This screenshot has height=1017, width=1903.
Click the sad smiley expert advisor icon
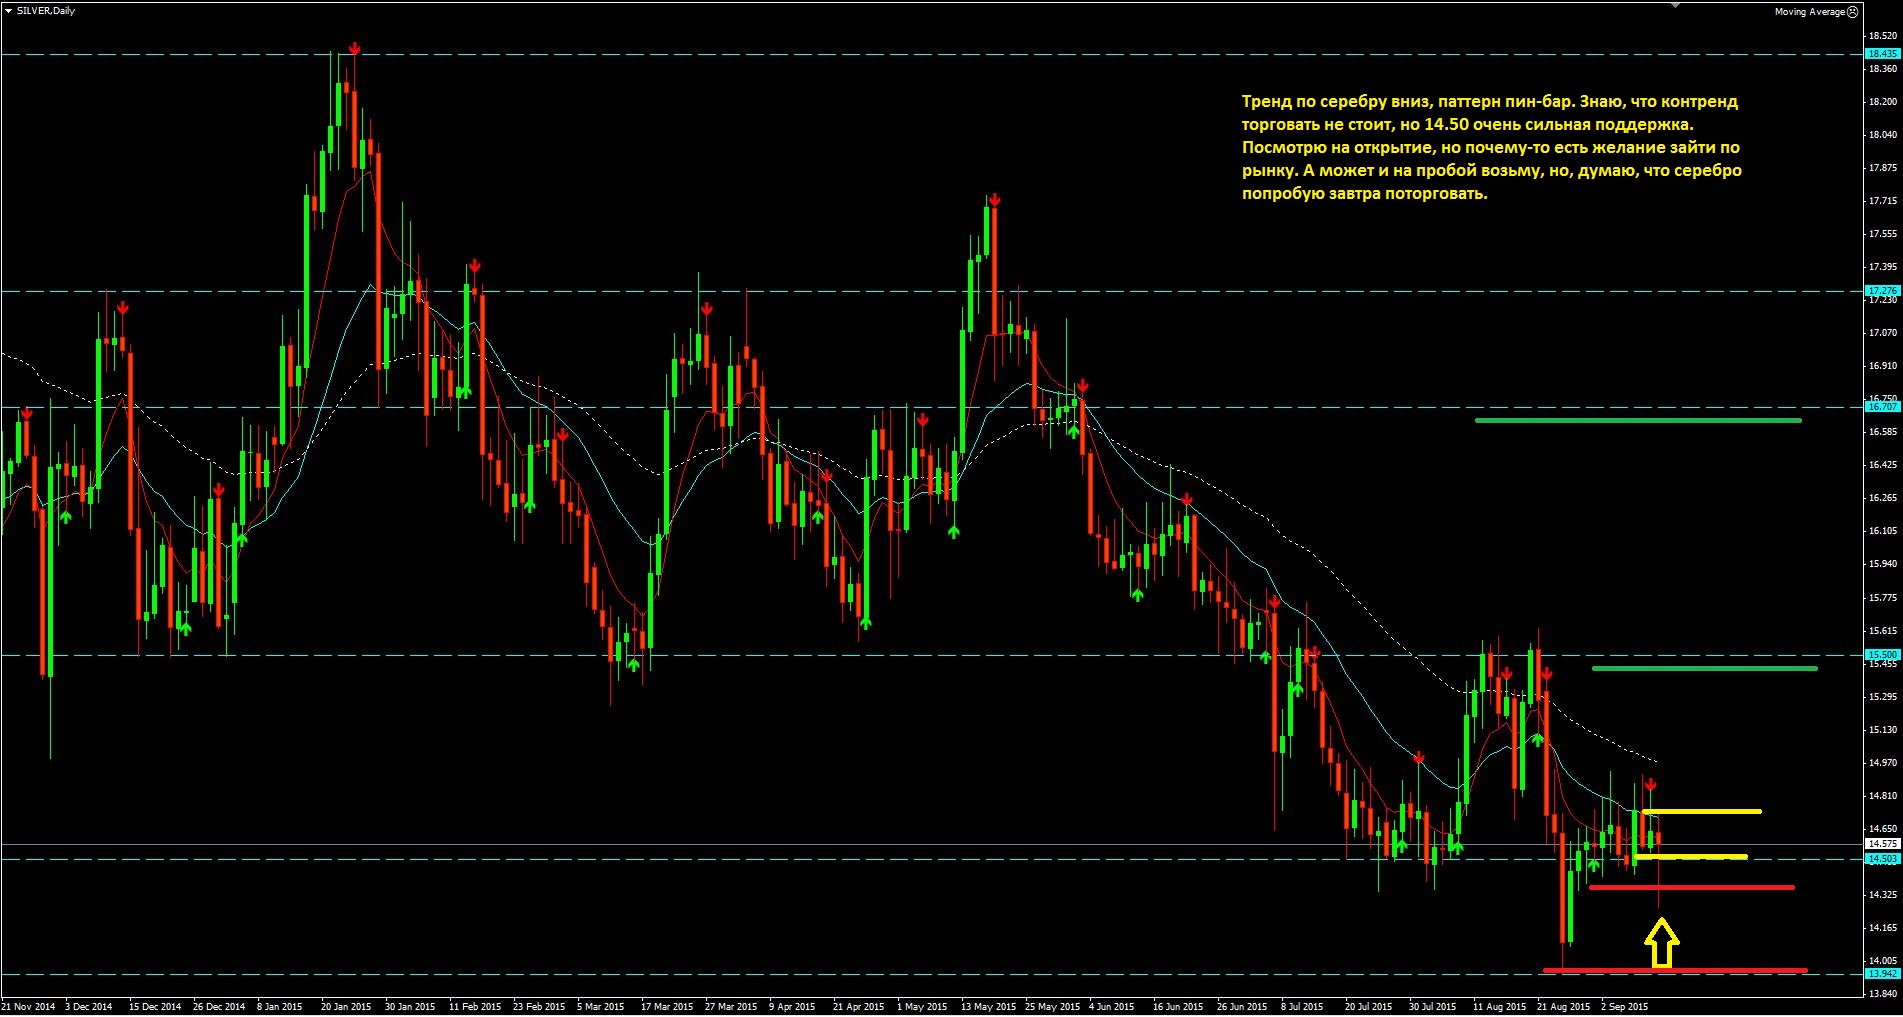coord(1852,12)
